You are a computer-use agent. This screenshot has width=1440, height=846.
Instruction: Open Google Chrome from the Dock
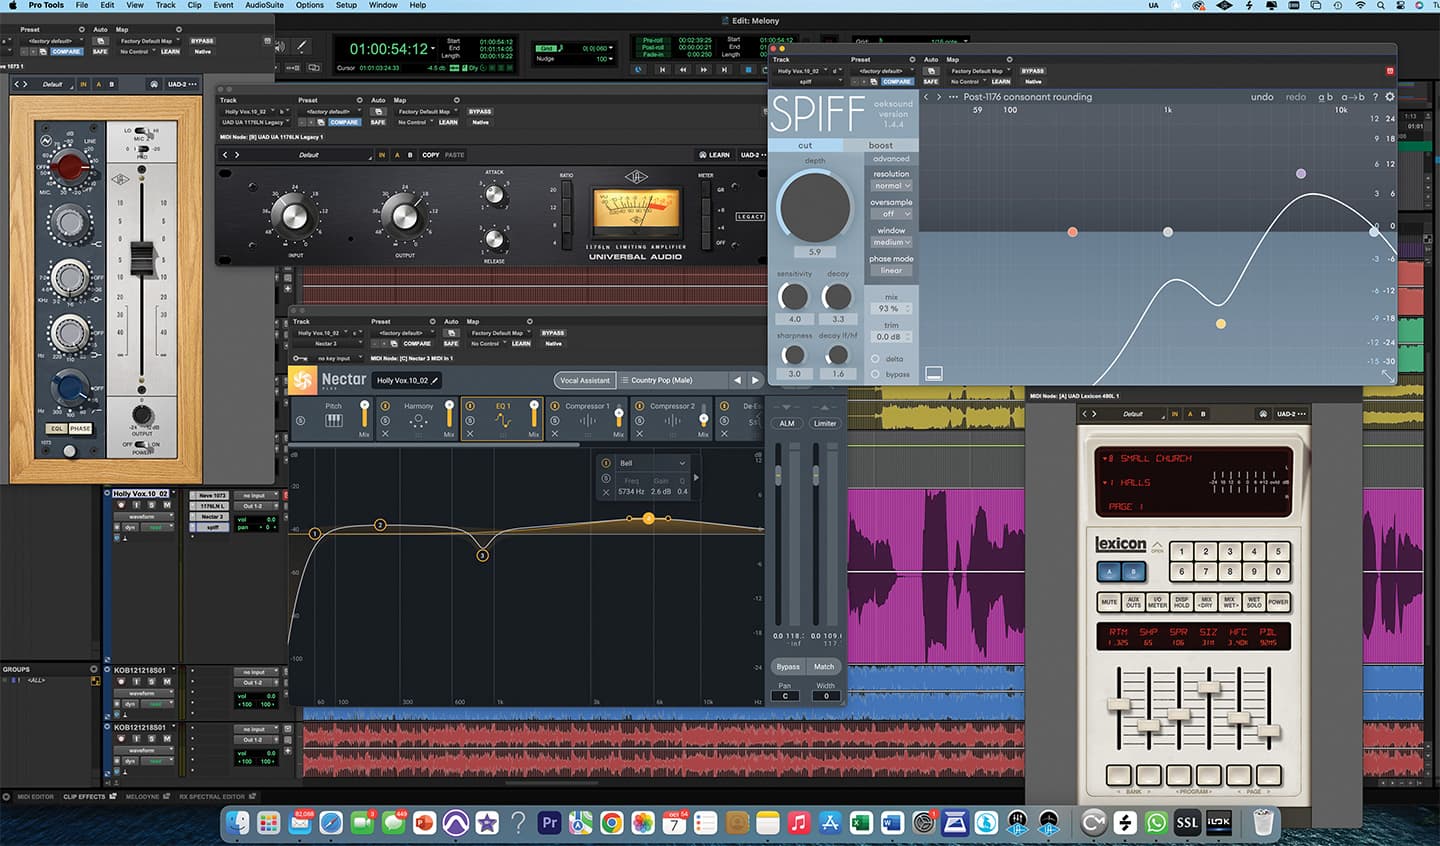click(611, 823)
